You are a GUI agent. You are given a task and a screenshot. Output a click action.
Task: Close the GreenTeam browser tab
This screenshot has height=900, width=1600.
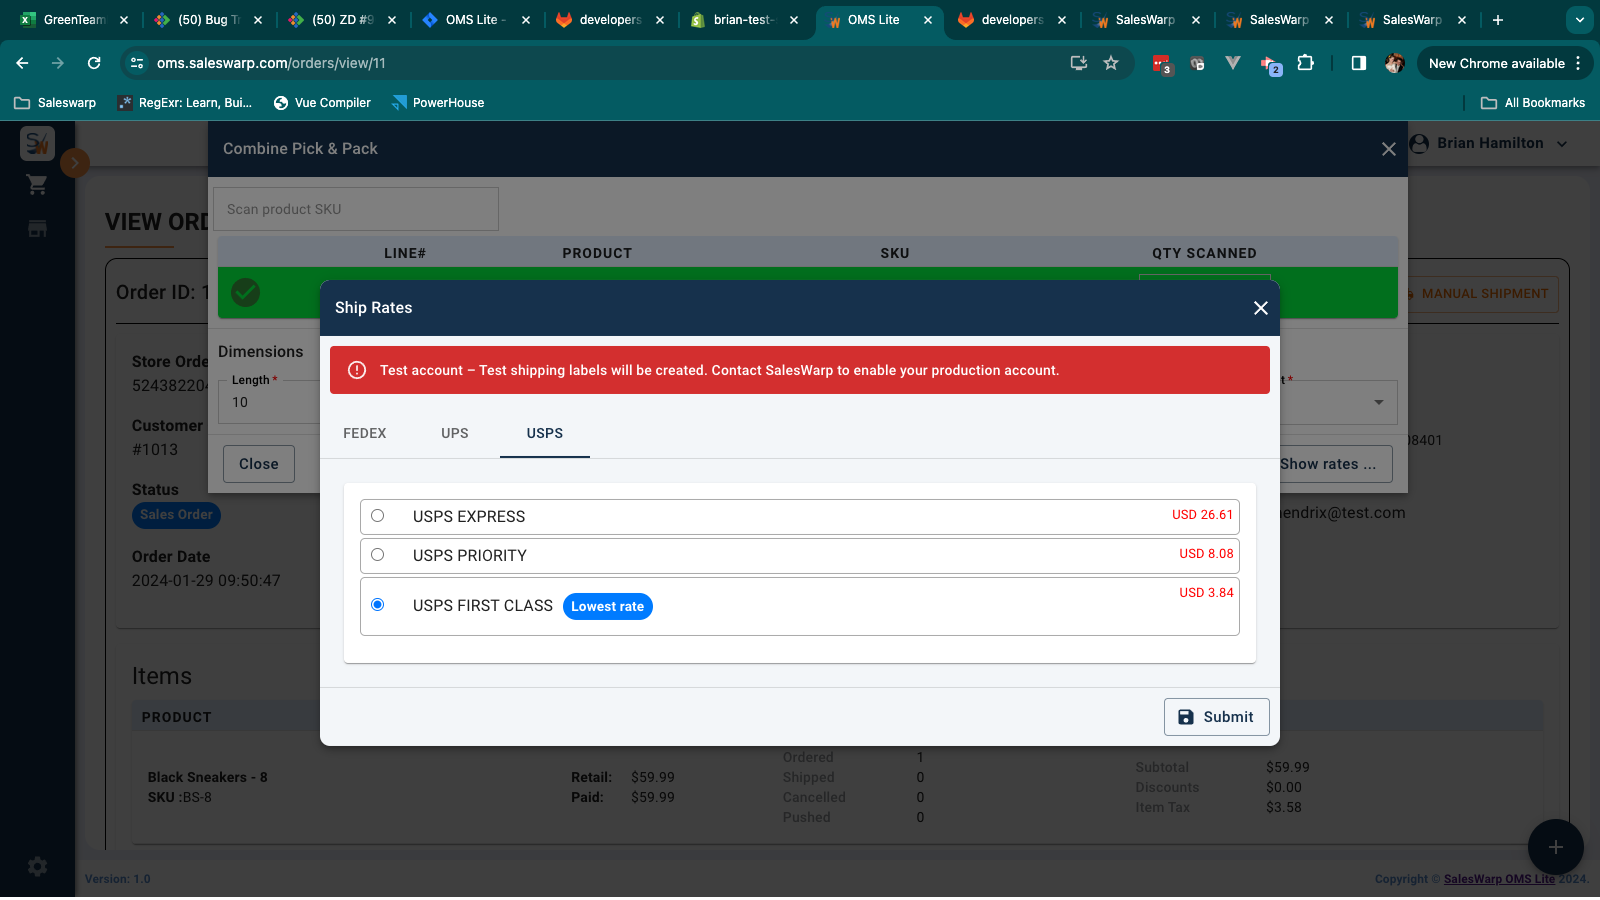124,20
